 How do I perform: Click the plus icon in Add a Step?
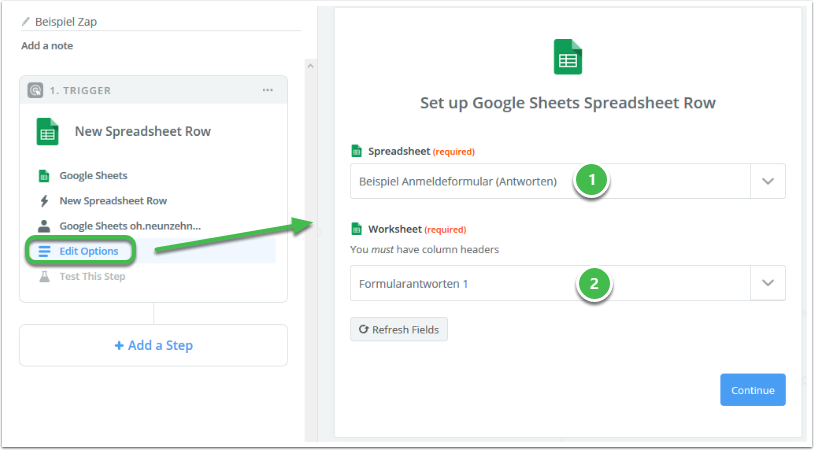coord(119,346)
